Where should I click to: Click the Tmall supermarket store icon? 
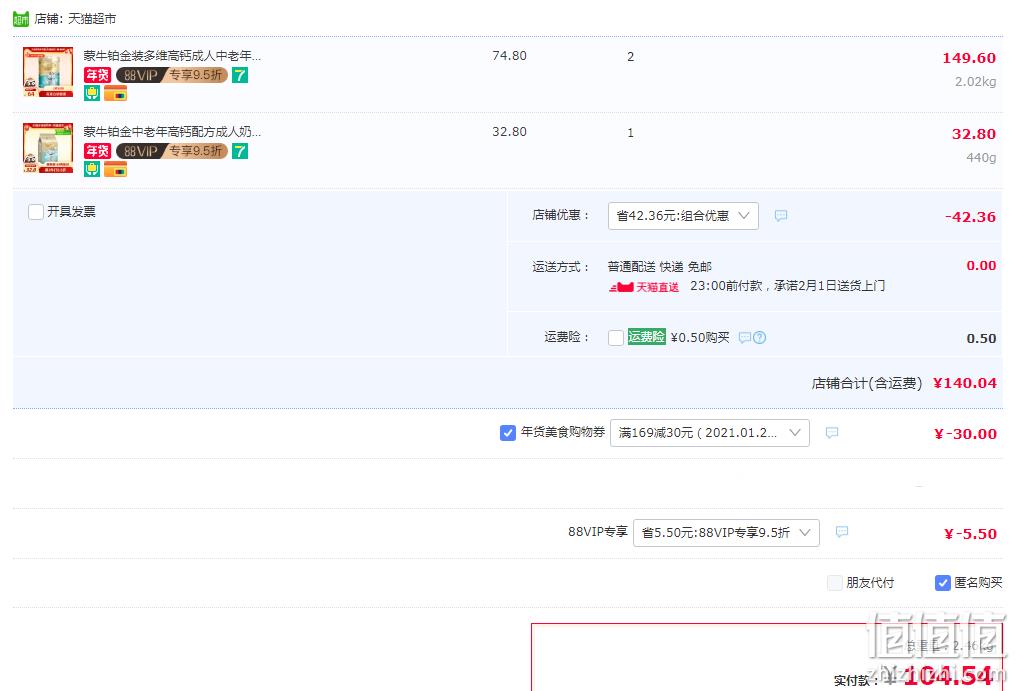(21, 19)
